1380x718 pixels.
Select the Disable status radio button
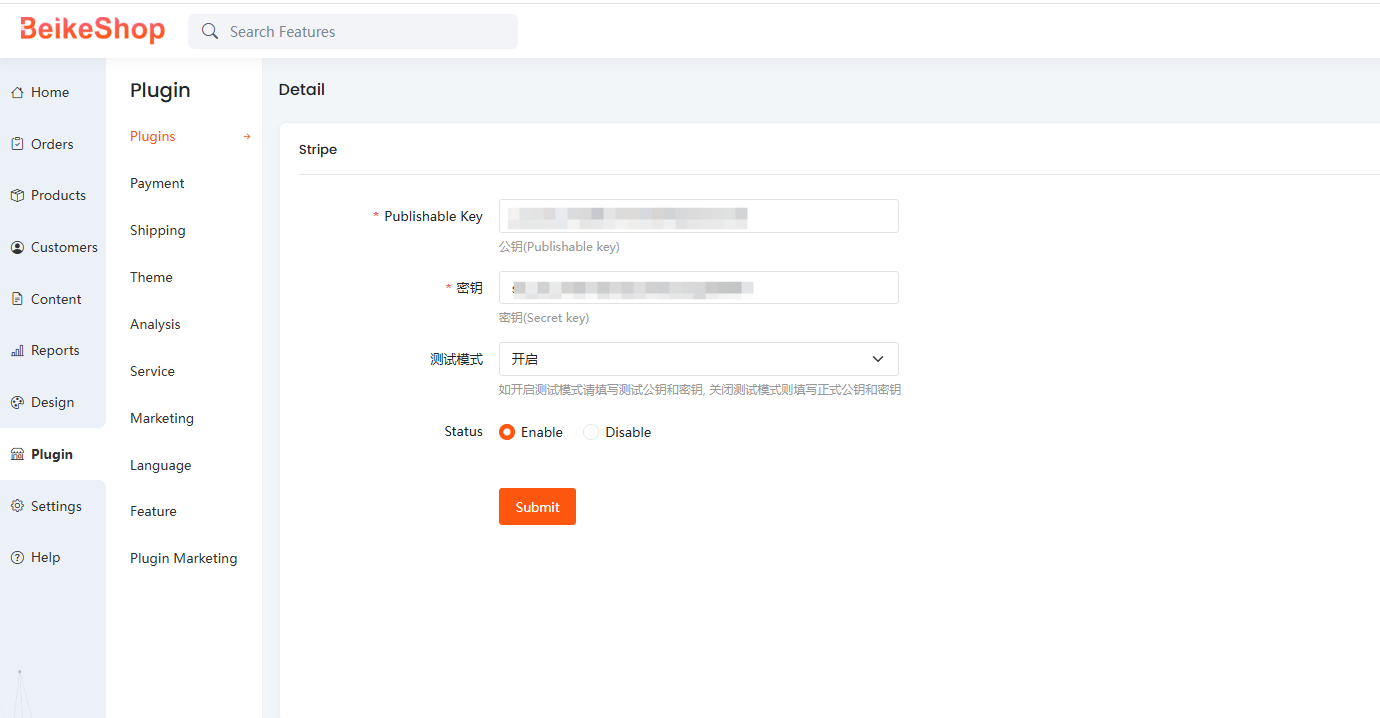(591, 432)
